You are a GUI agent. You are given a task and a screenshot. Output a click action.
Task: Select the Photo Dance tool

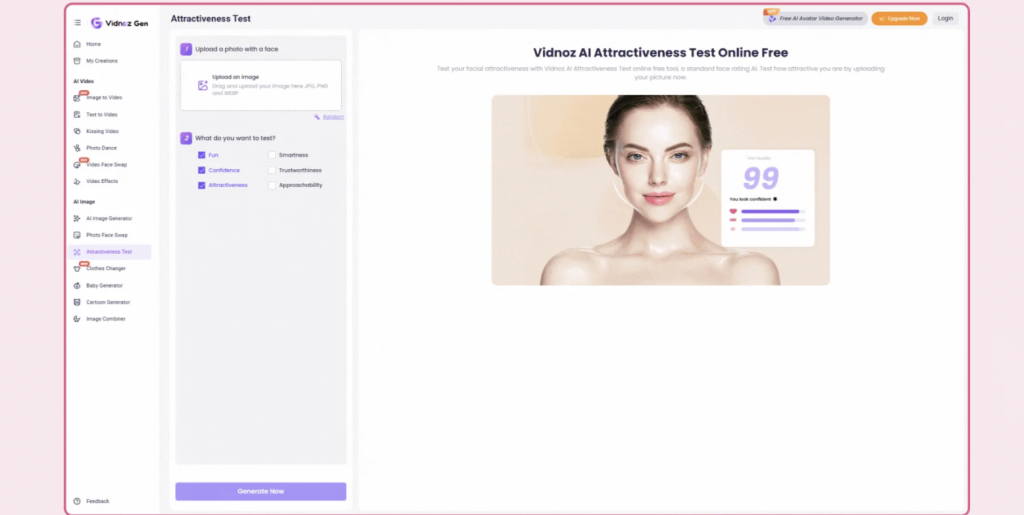(x=100, y=148)
